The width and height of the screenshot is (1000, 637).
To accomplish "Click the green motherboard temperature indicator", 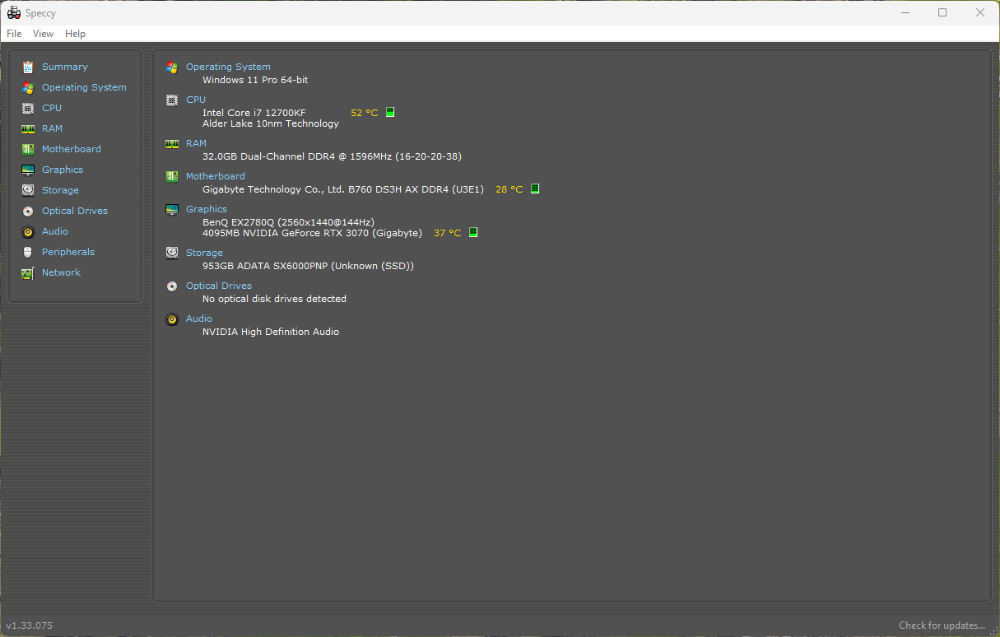I will coord(534,189).
